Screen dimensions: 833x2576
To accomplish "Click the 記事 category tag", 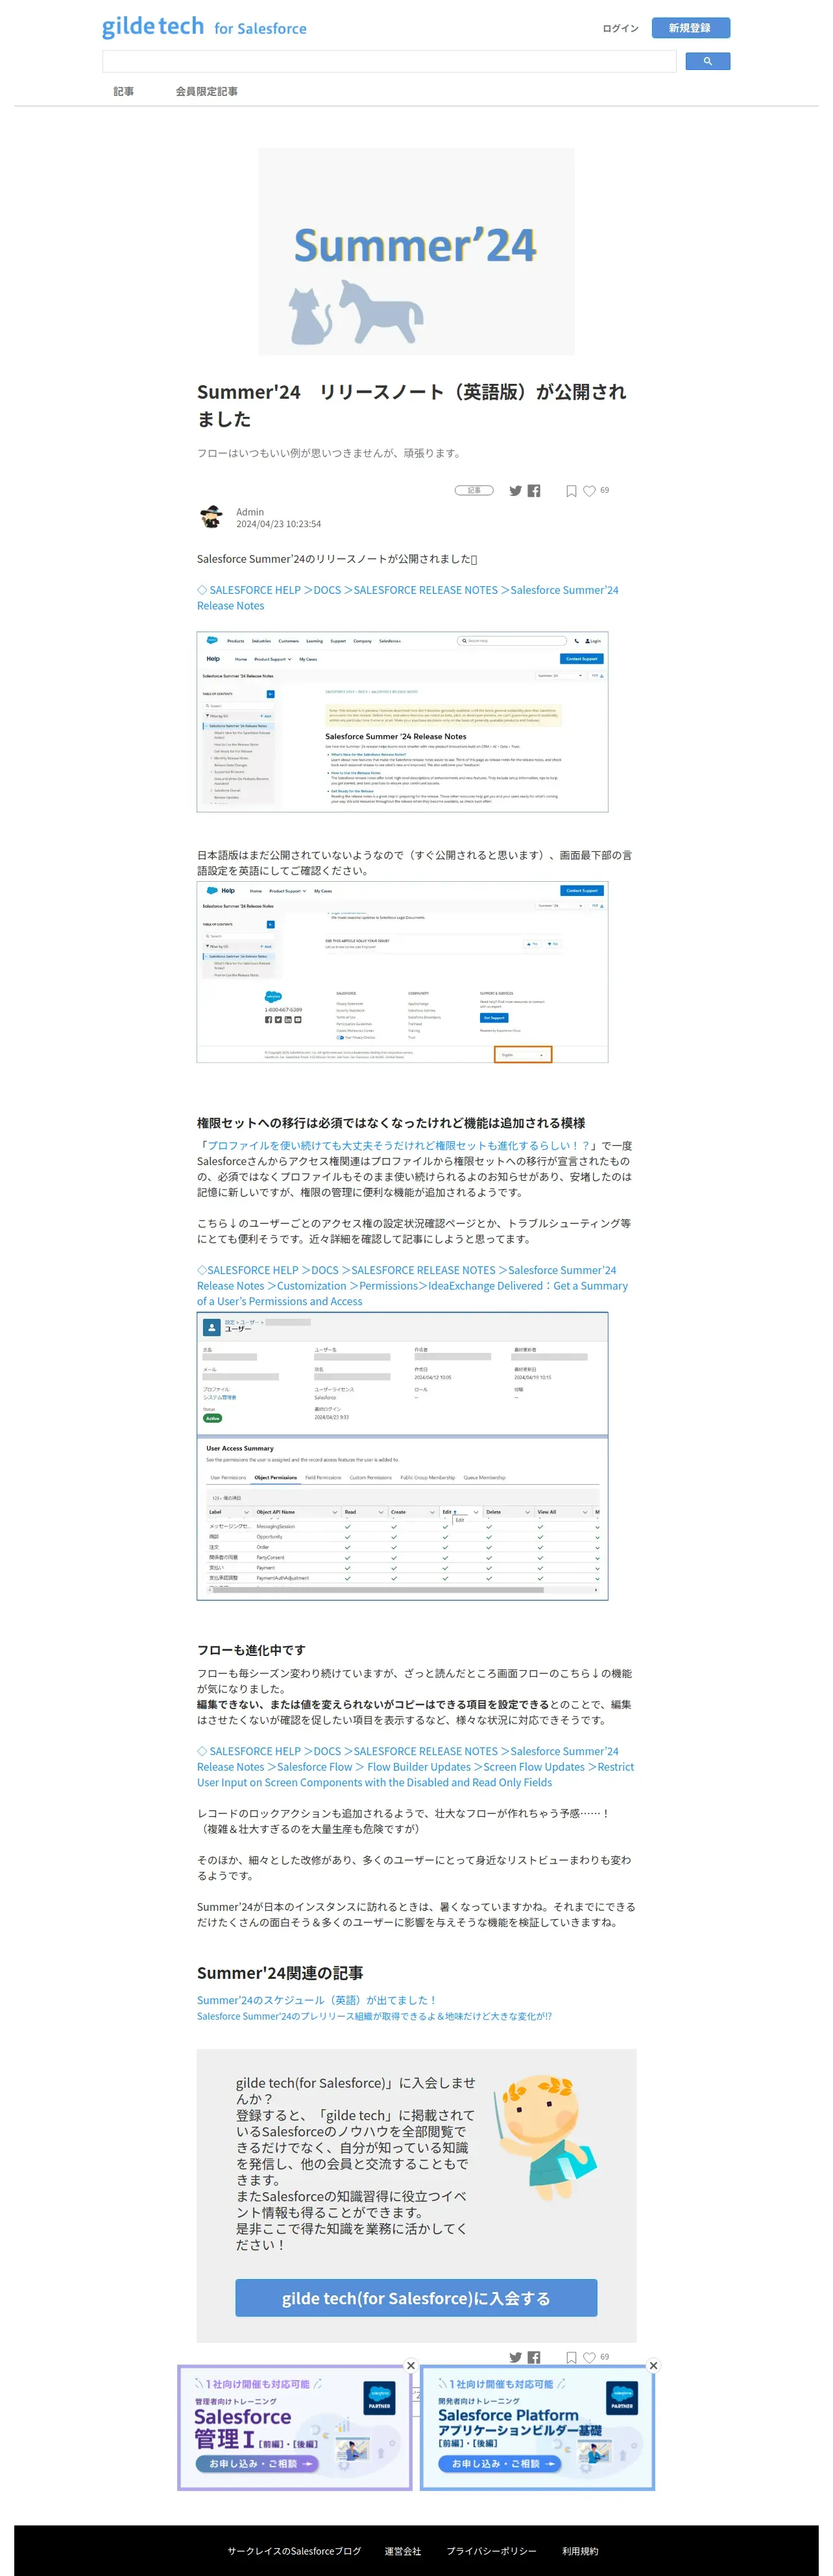I will pos(474,490).
